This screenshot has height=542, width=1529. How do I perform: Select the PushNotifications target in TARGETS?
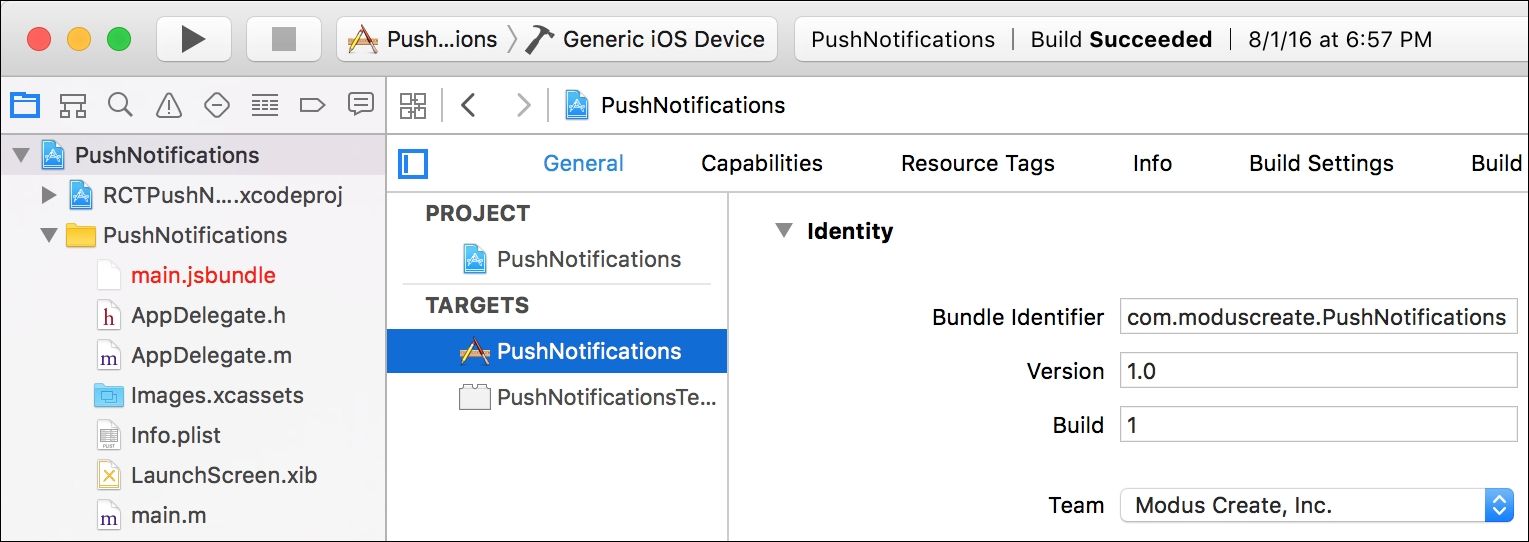pos(557,351)
